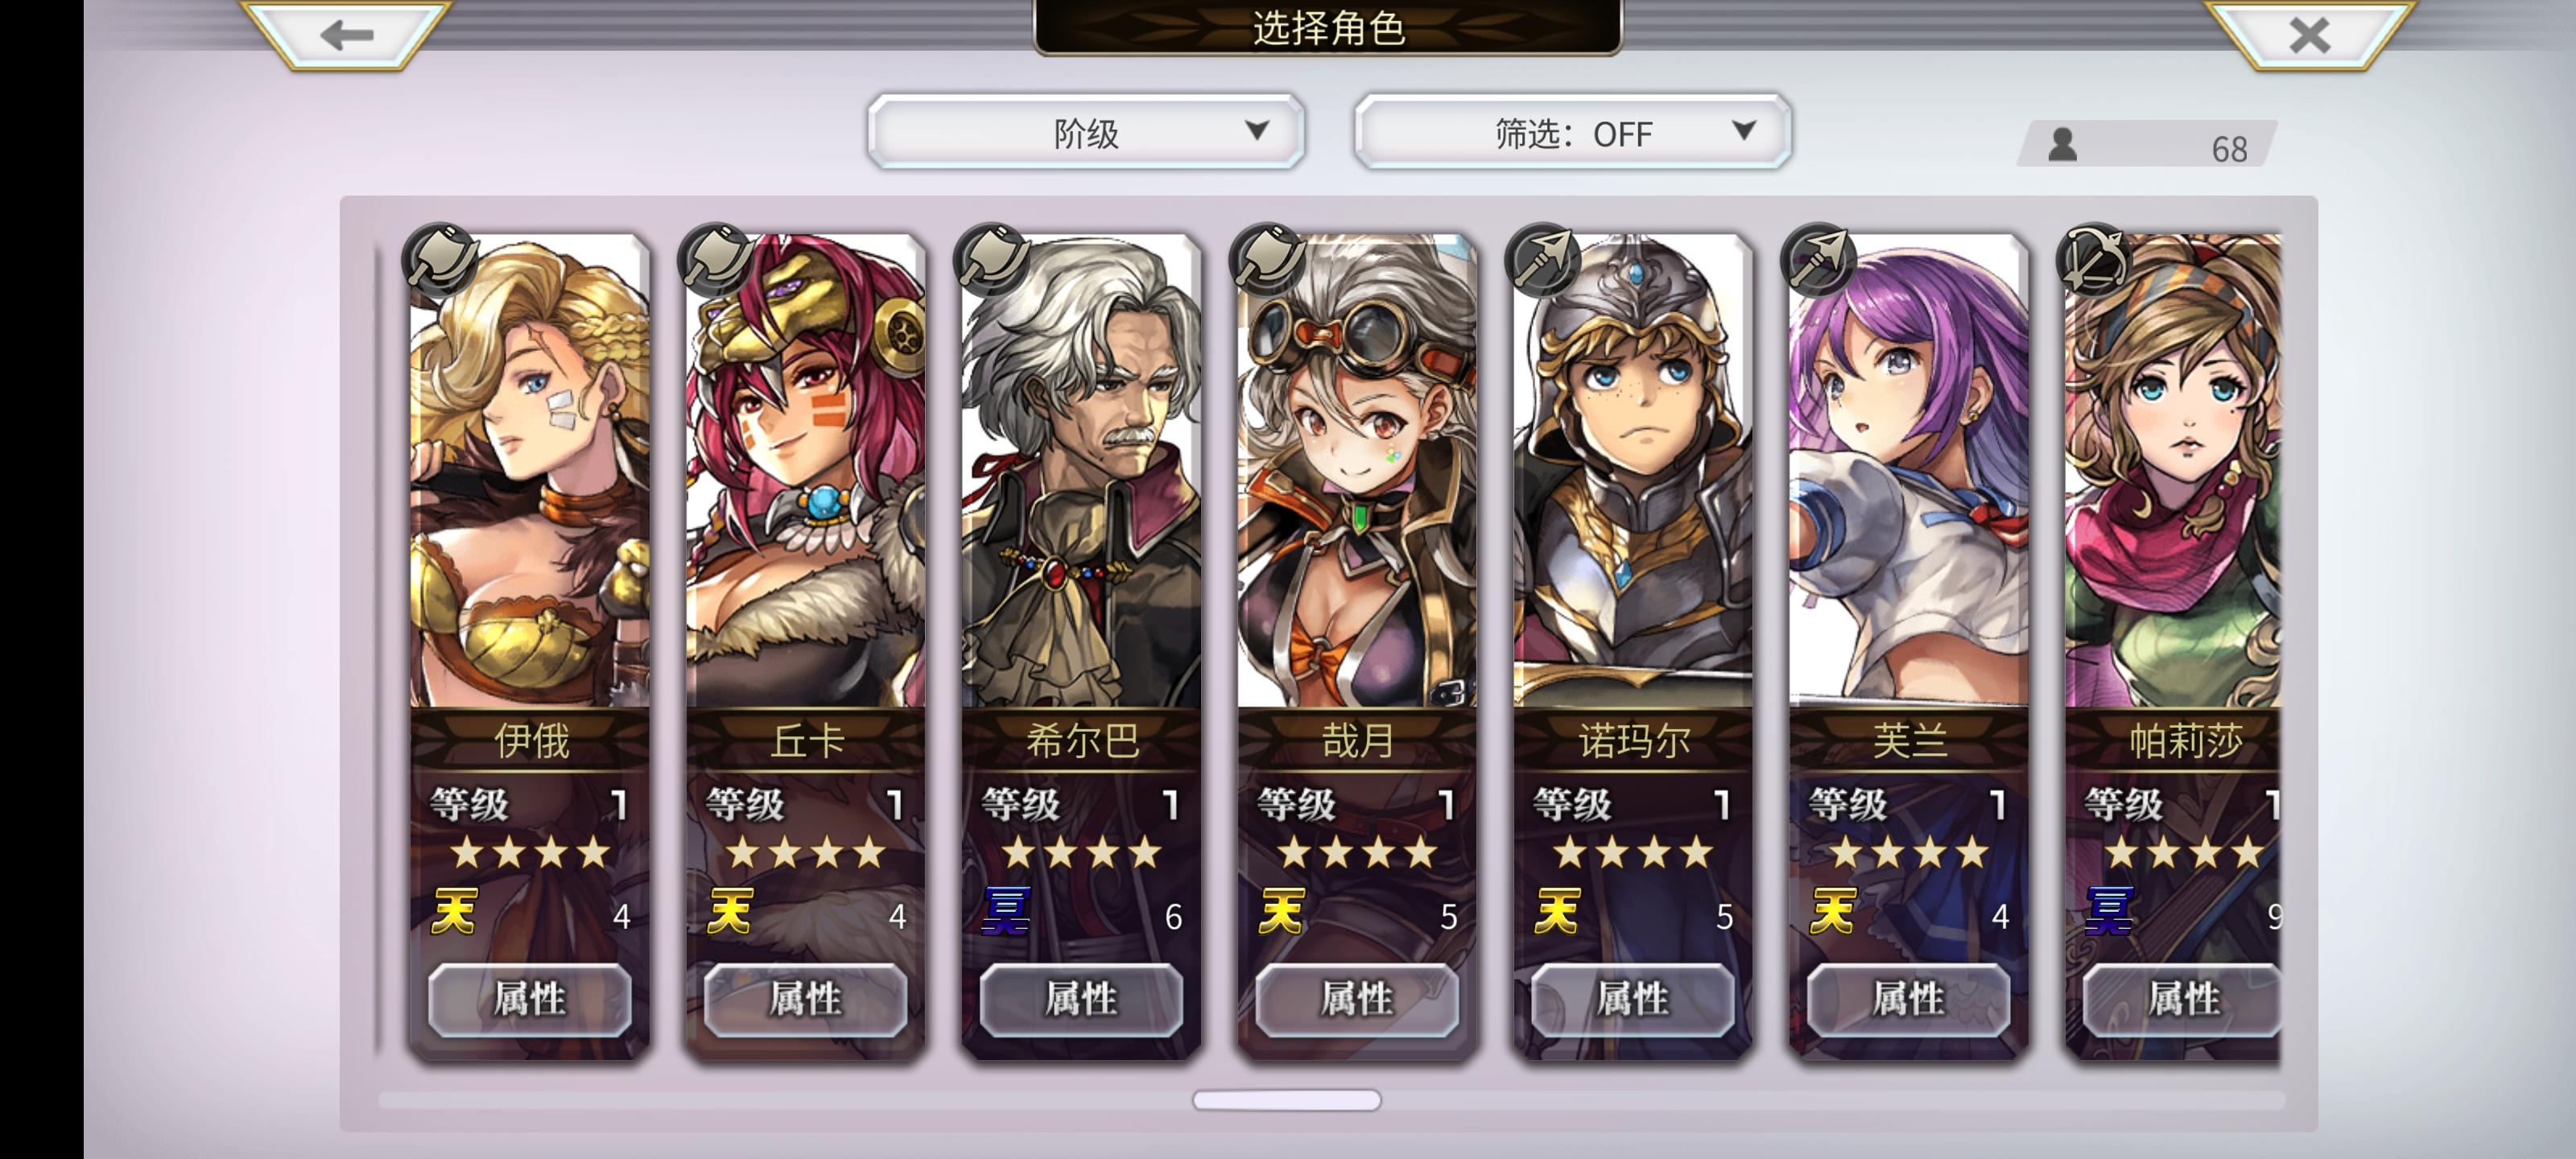
Task: Select the 丘卡 character portrait
Action: 806,470
